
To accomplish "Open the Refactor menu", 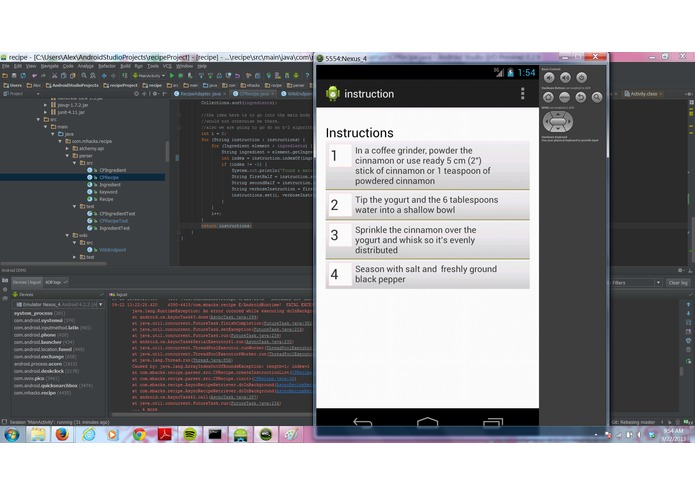I will [x=107, y=66].
